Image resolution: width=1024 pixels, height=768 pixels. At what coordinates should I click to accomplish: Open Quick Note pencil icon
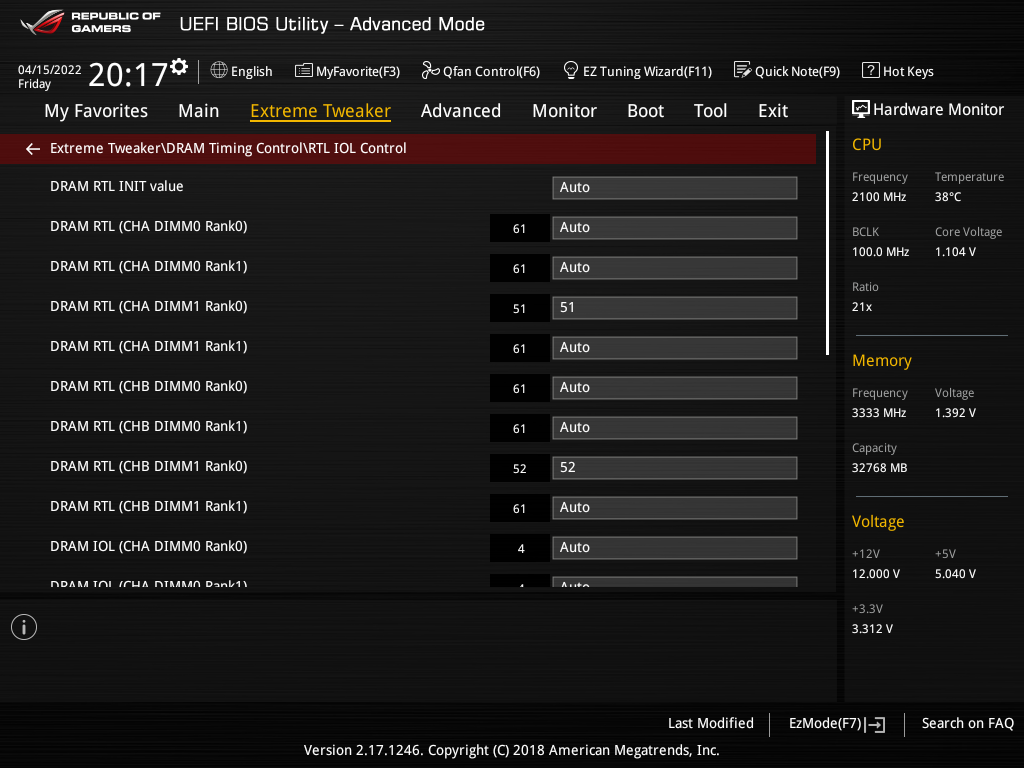743,70
